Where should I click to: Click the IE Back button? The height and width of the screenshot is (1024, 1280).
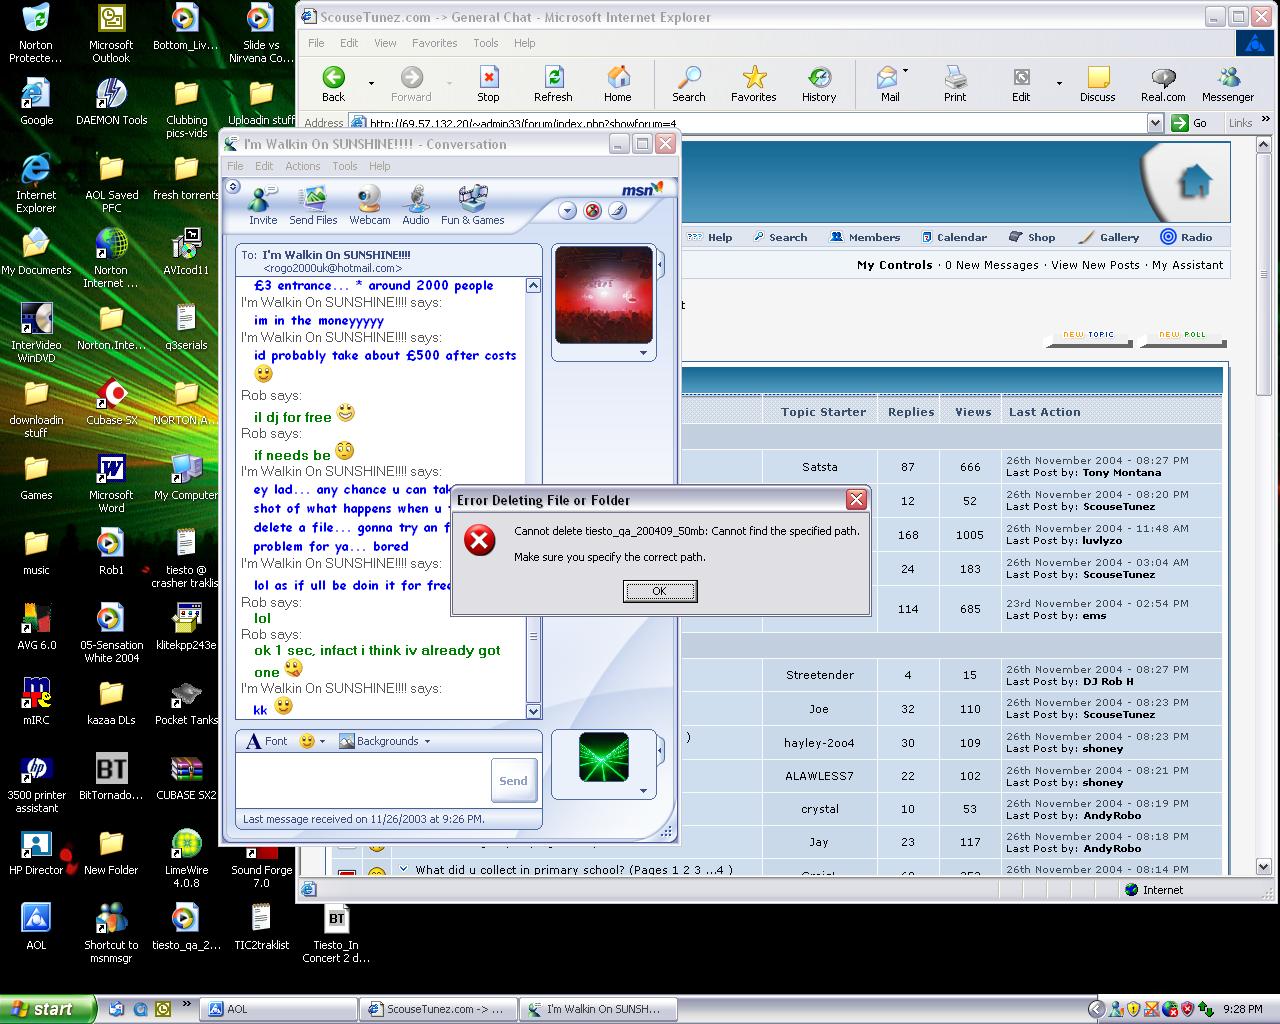click(333, 84)
